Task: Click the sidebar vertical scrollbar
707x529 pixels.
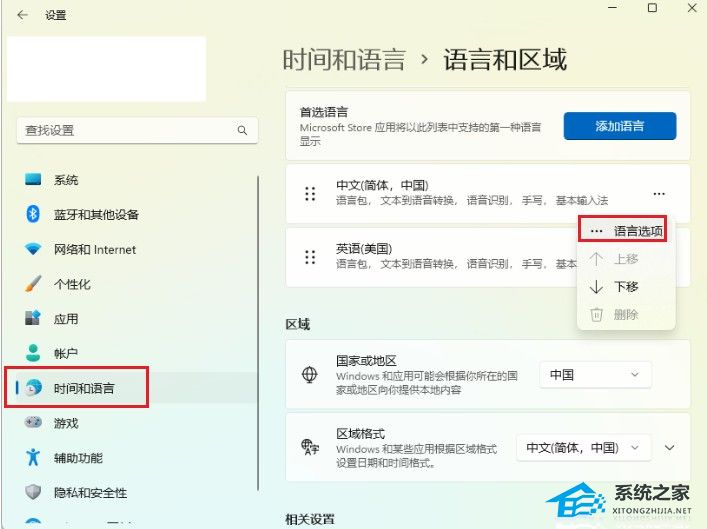Action: [x=258, y=333]
